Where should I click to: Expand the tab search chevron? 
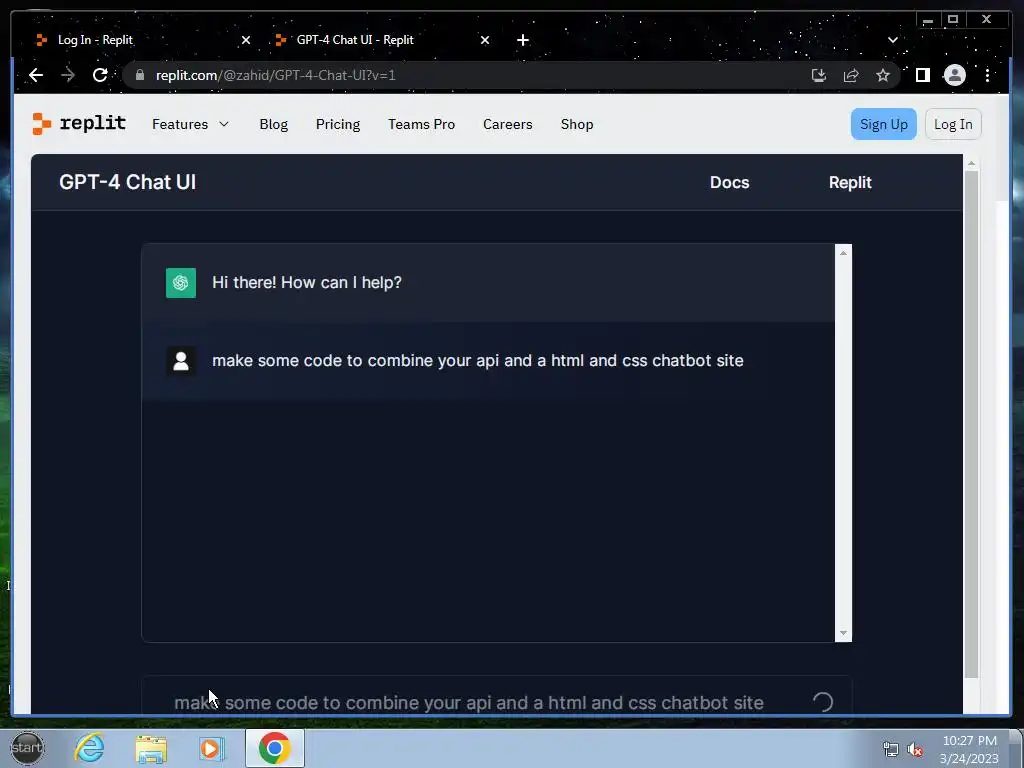coord(893,40)
